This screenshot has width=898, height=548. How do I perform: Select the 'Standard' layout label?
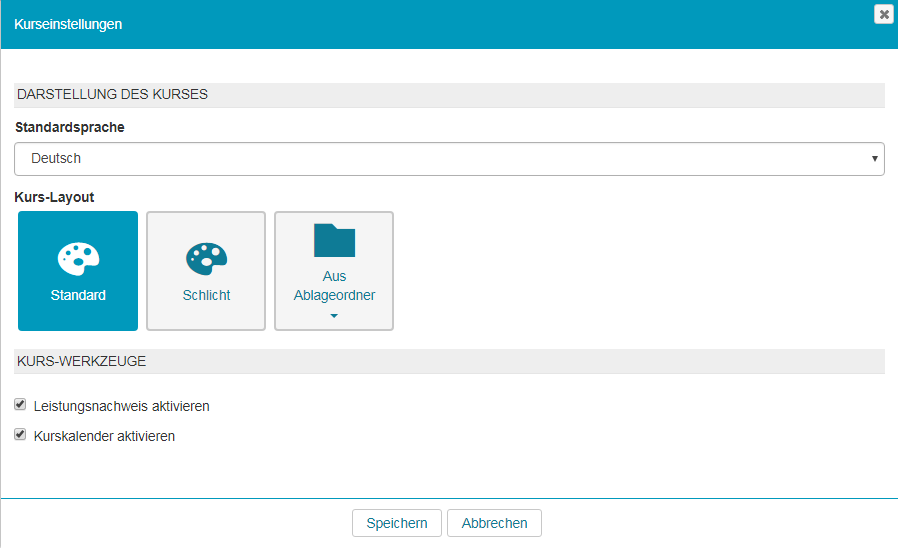[78, 296]
